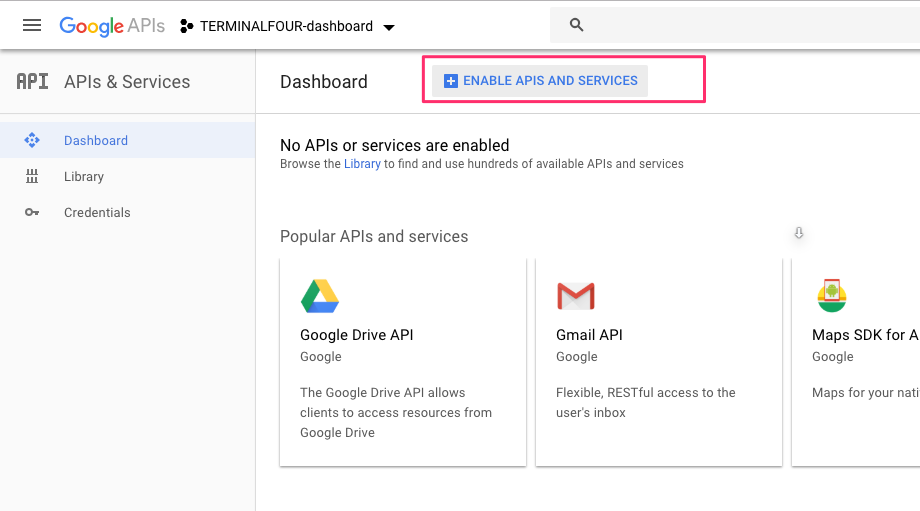Screen dimensions: 920x511
Task: Focus the top search field
Action: point(735,25)
